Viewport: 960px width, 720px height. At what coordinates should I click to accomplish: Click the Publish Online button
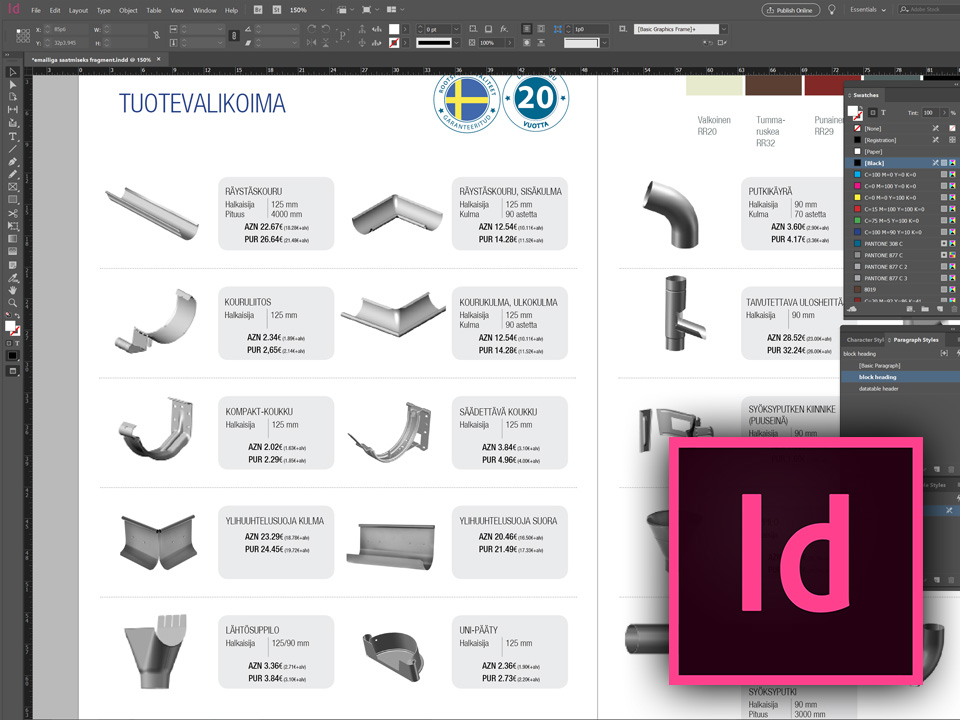click(790, 10)
